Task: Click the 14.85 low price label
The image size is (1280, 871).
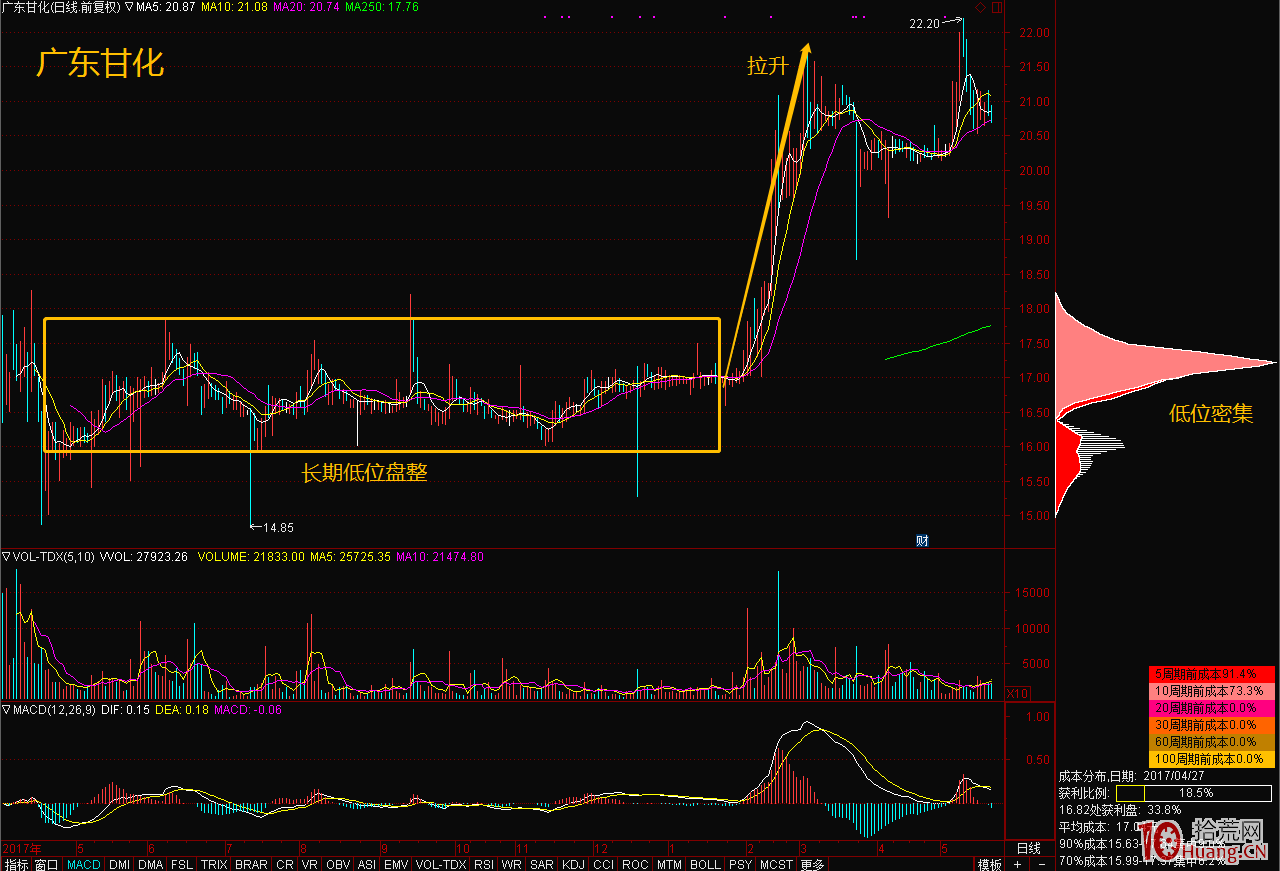Action: tap(278, 526)
